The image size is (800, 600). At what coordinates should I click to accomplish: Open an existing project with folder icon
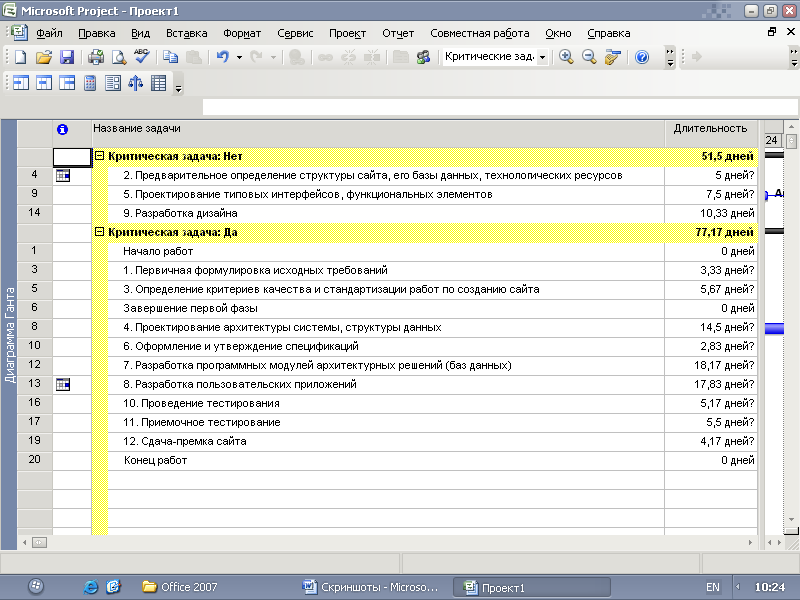(x=44, y=57)
